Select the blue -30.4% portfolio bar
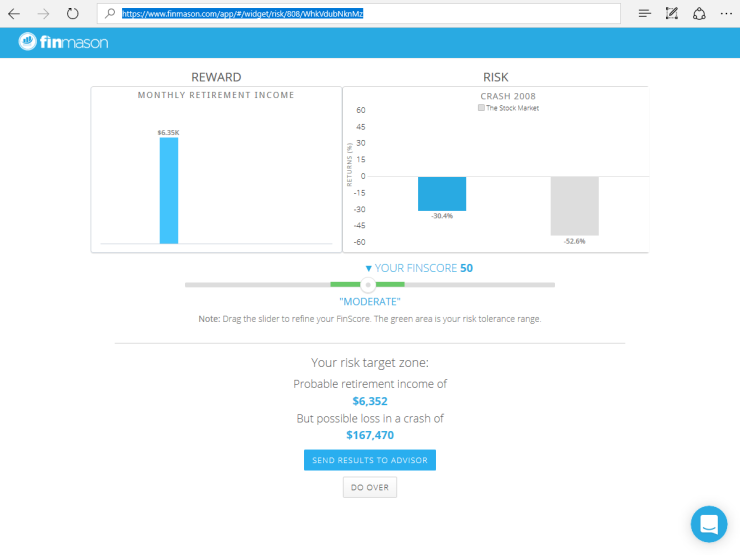Viewport: 740px width, 555px height. tap(442, 193)
